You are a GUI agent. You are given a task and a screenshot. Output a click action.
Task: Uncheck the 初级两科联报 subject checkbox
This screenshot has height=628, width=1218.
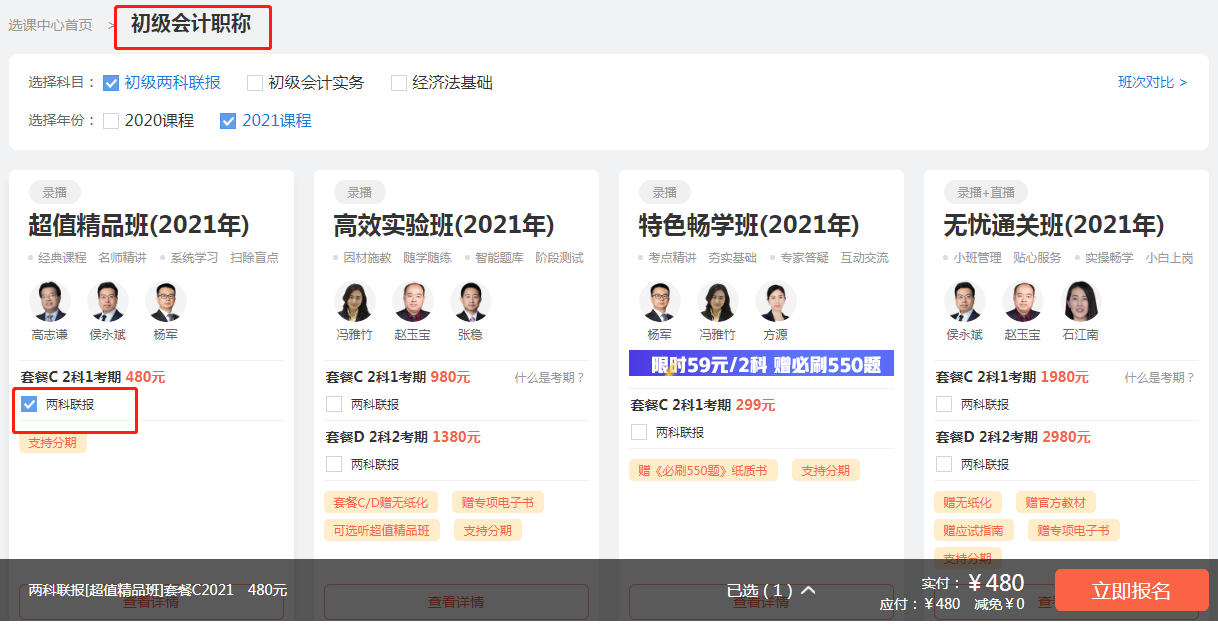coord(111,83)
